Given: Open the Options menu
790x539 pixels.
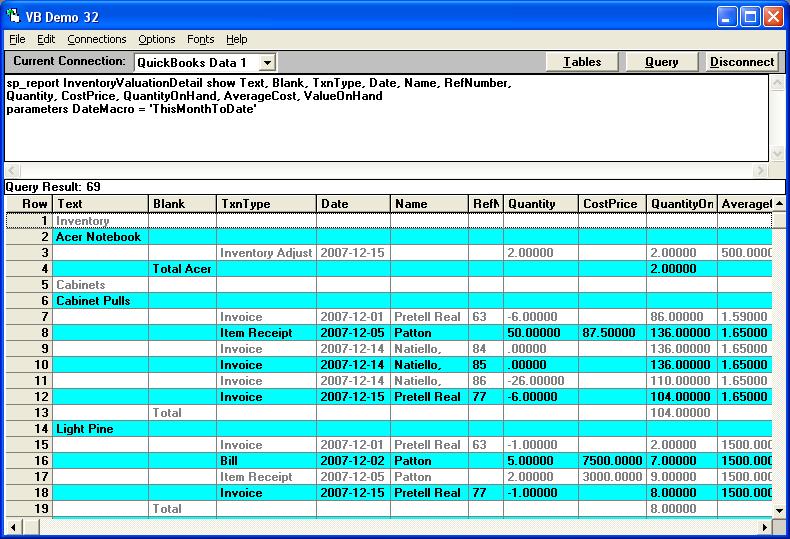Looking at the screenshot, I should tap(157, 39).
